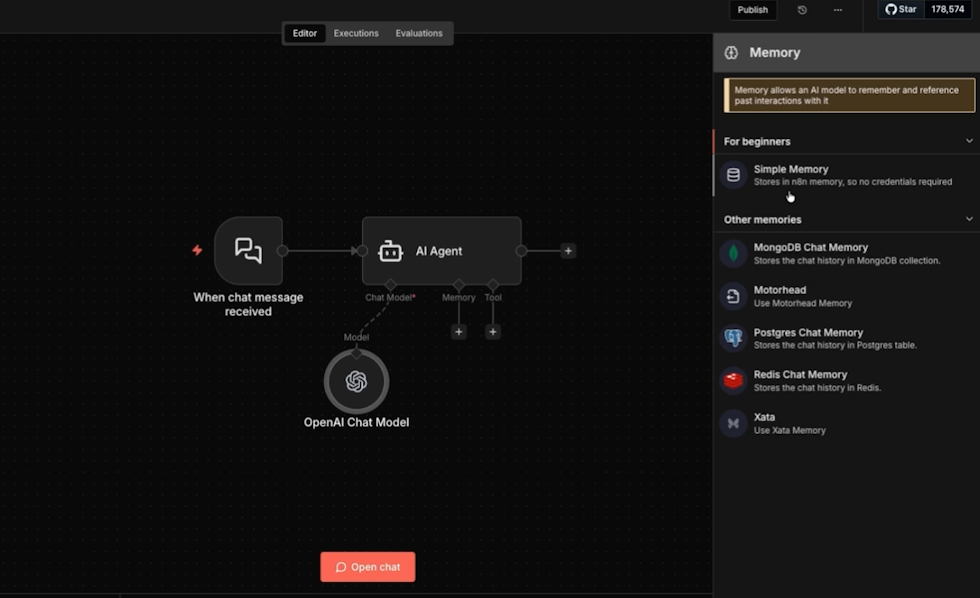
Task: Click 'Use Motorhead Memory' description
Action: point(802,304)
